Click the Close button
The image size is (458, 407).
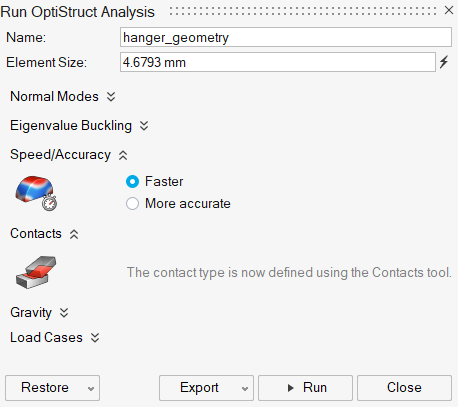pos(404,388)
